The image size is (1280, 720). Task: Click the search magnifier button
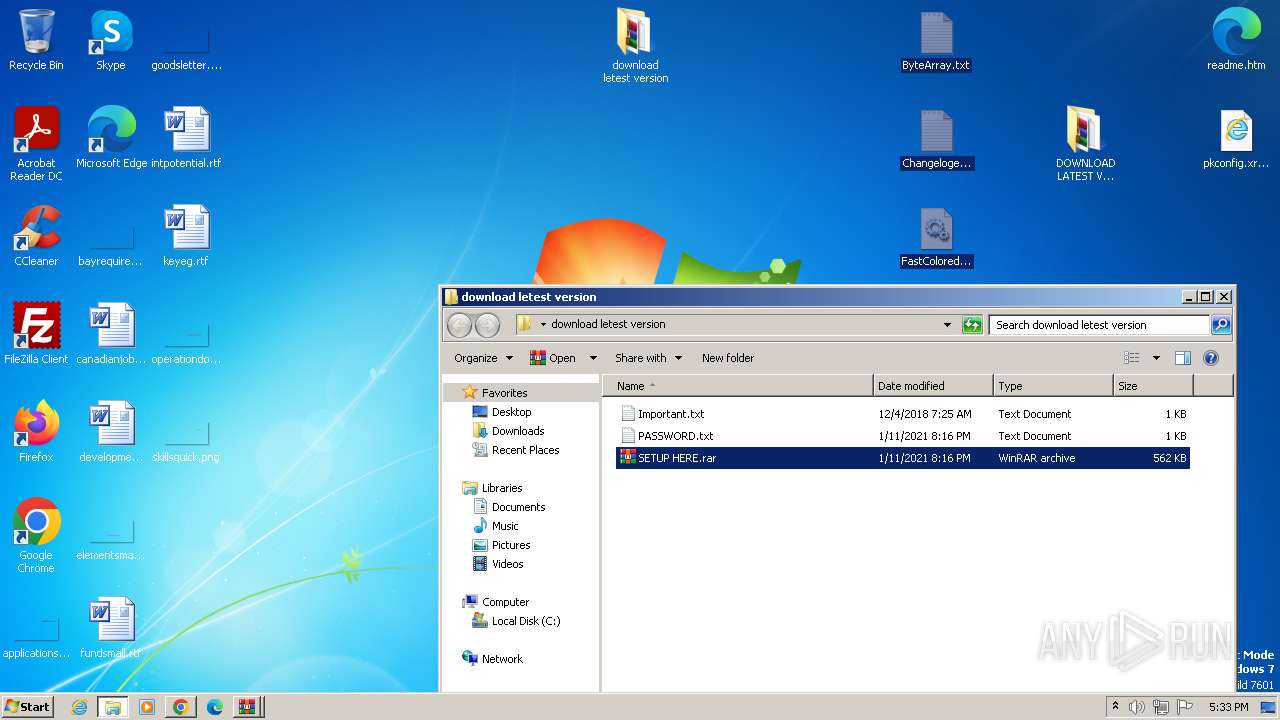[x=1220, y=325]
